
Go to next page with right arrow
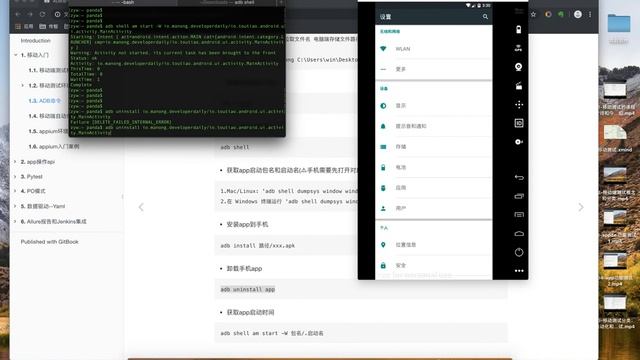coord(581,207)
